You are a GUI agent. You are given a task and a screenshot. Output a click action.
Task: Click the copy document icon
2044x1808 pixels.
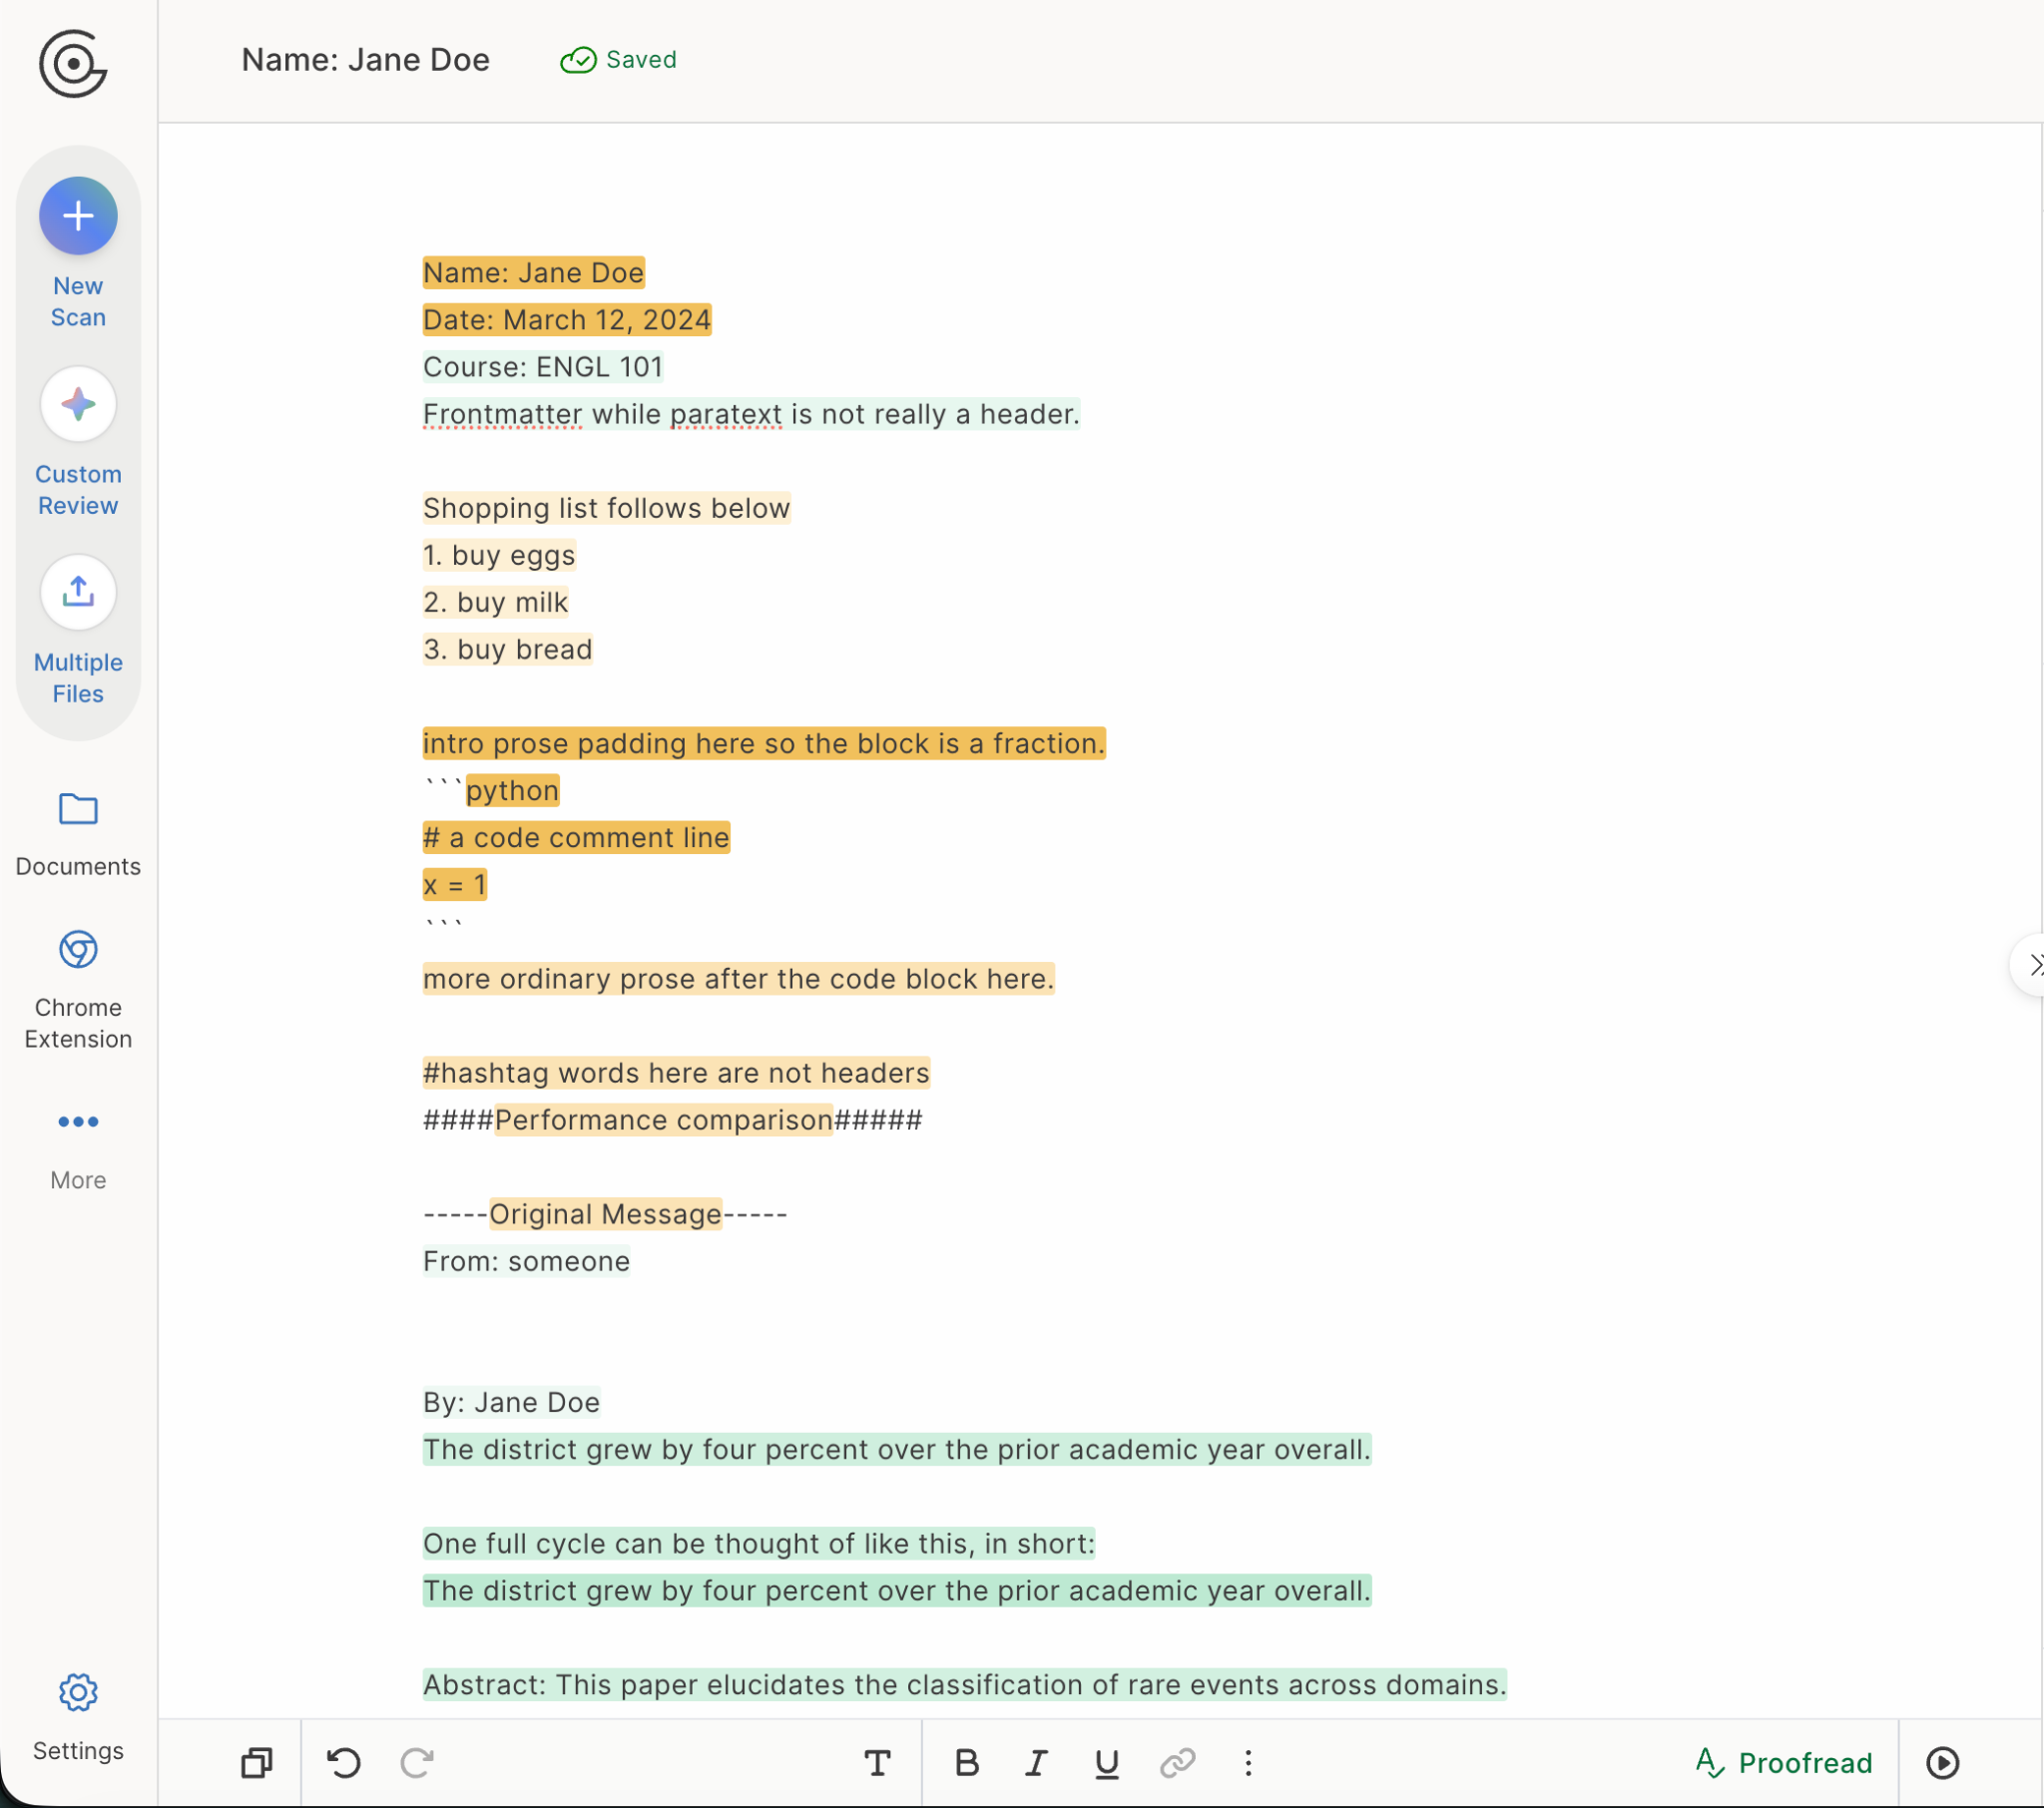click(x=257, y=1763)
